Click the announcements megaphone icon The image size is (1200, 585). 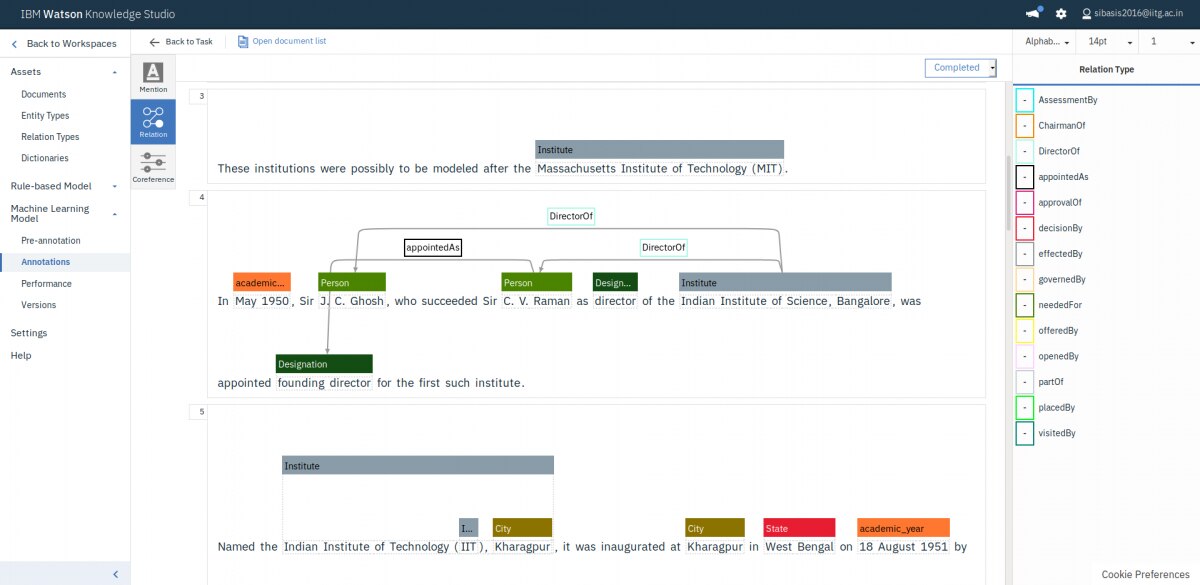point(1033,14)
